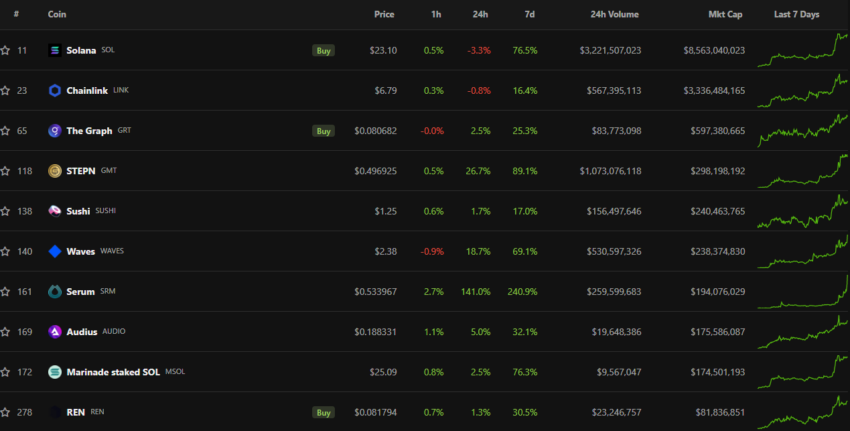Open Waves' 7-day sparkline chart
Image resolution: width=850 pixels, height=431 pixels.
click(803, 252)
